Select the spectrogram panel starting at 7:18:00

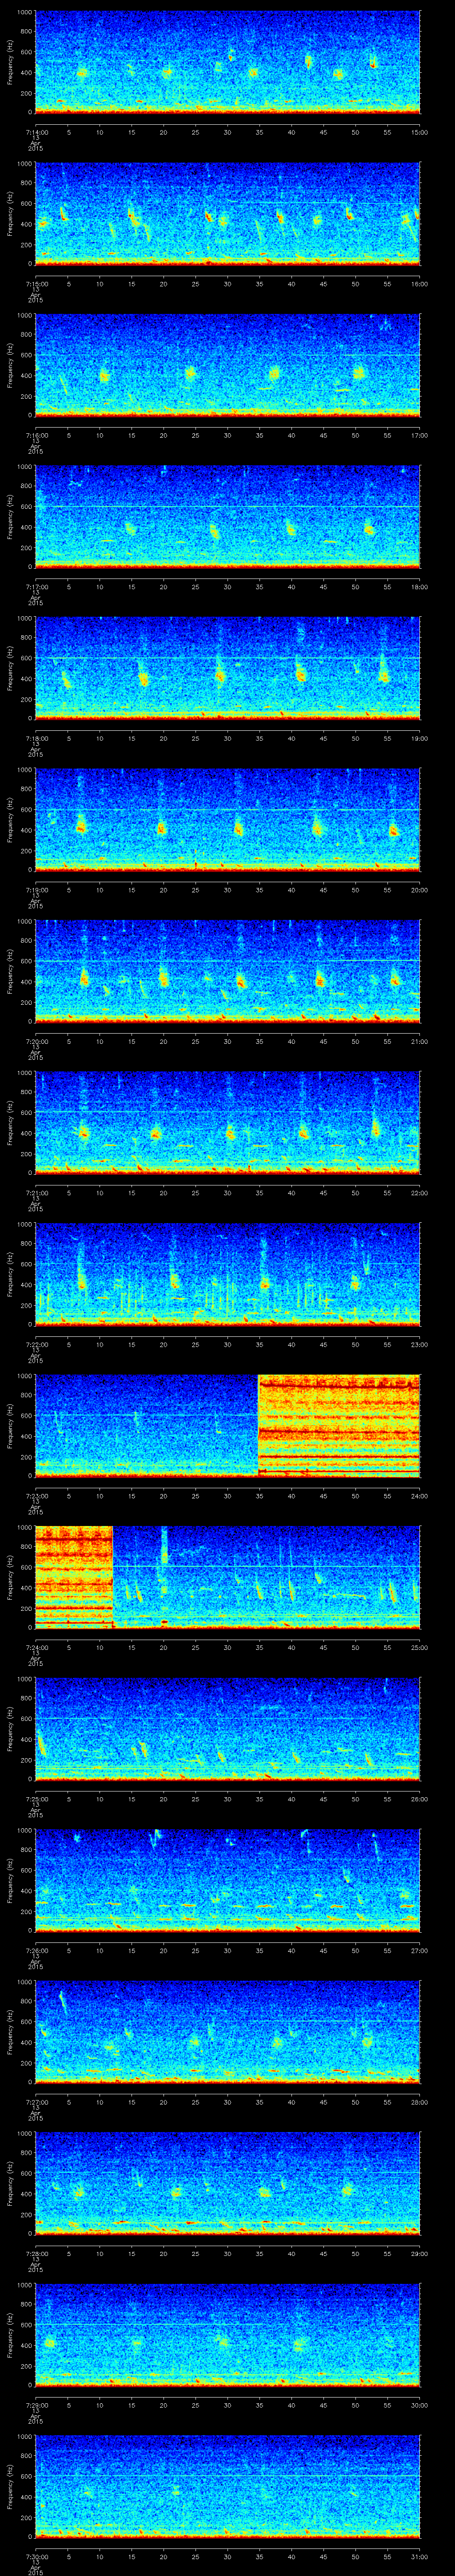tap(228, 668)
